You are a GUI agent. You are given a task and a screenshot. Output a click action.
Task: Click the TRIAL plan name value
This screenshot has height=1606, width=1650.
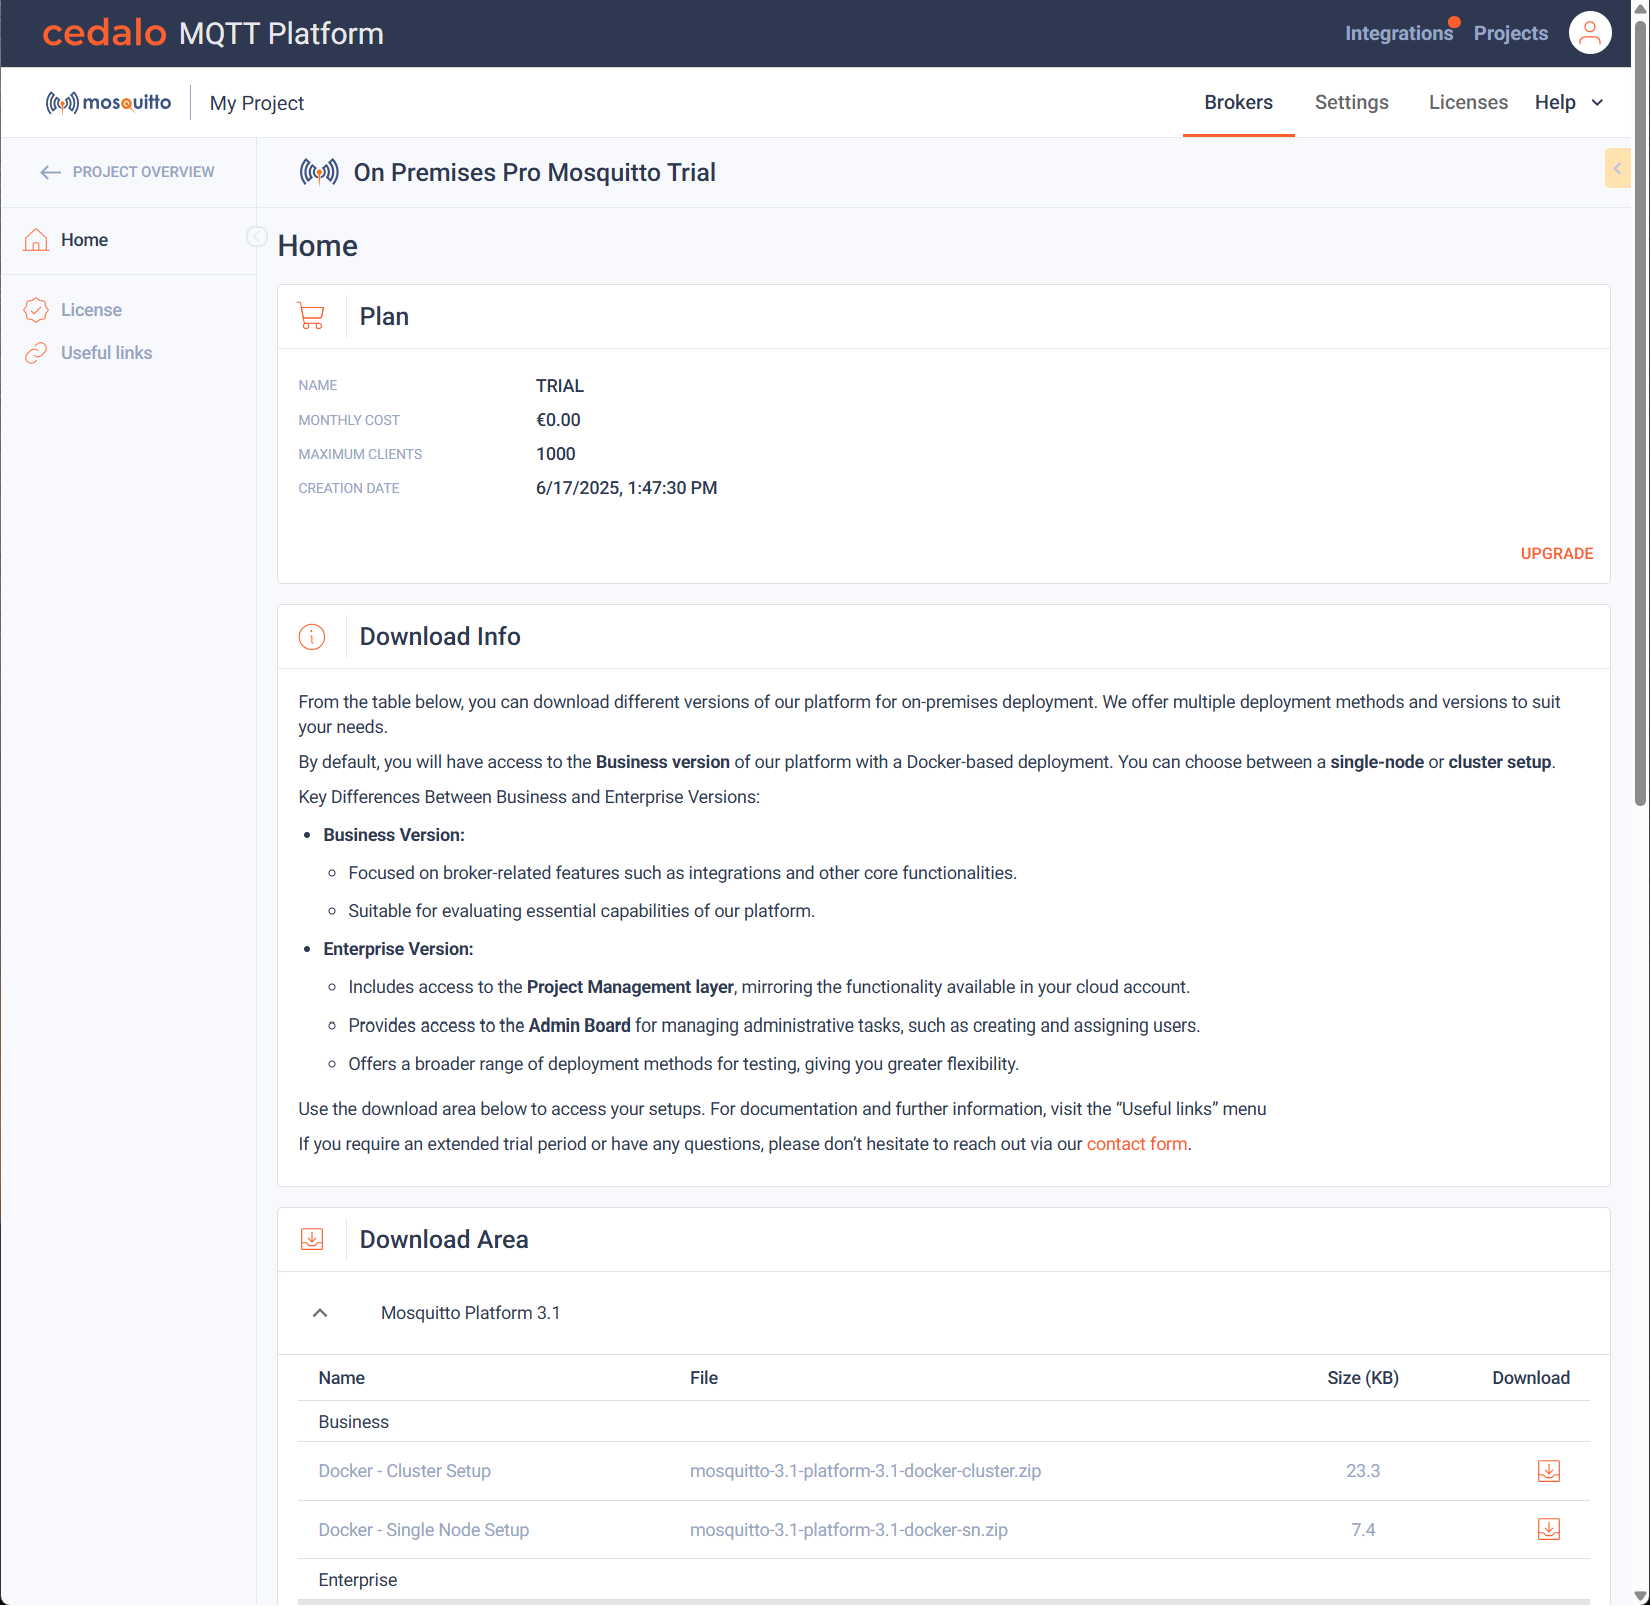point(559,386)
